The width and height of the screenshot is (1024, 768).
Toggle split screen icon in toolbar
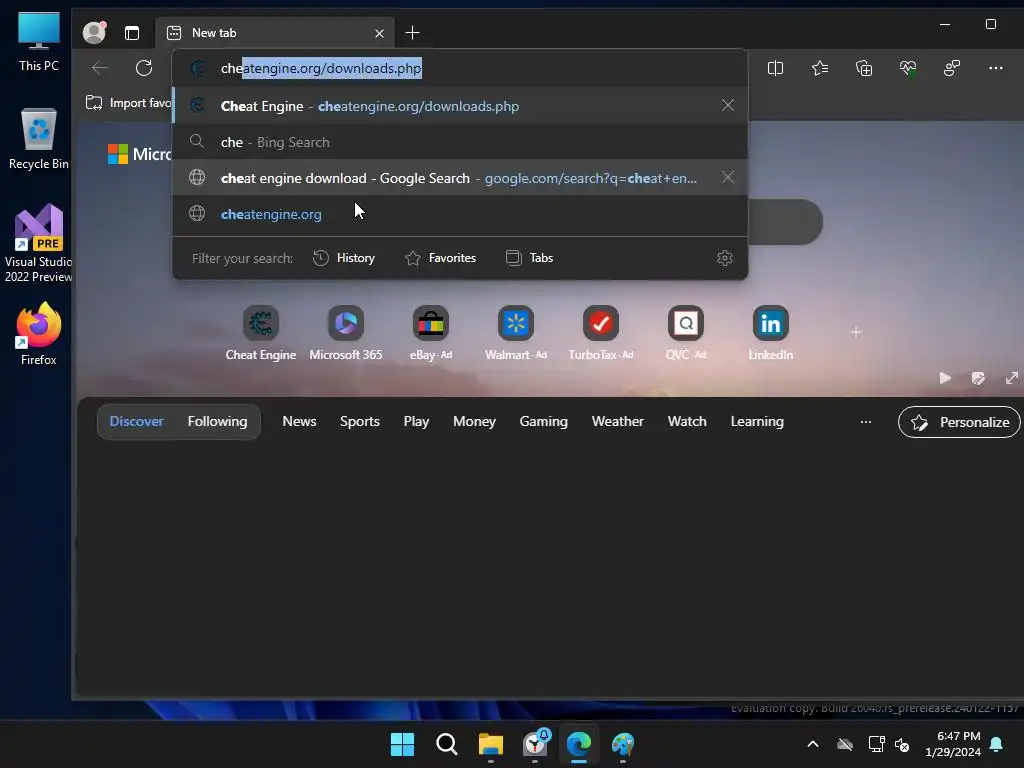tap(775, 68)
